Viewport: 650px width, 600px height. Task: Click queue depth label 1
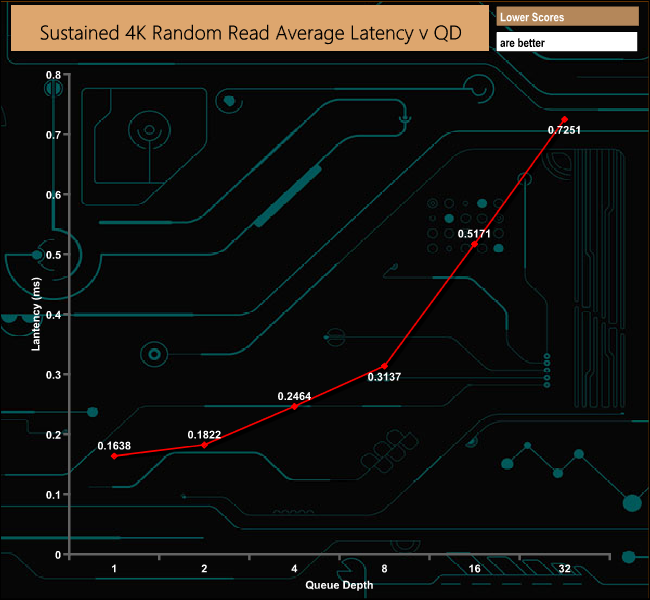coord(114,568)
